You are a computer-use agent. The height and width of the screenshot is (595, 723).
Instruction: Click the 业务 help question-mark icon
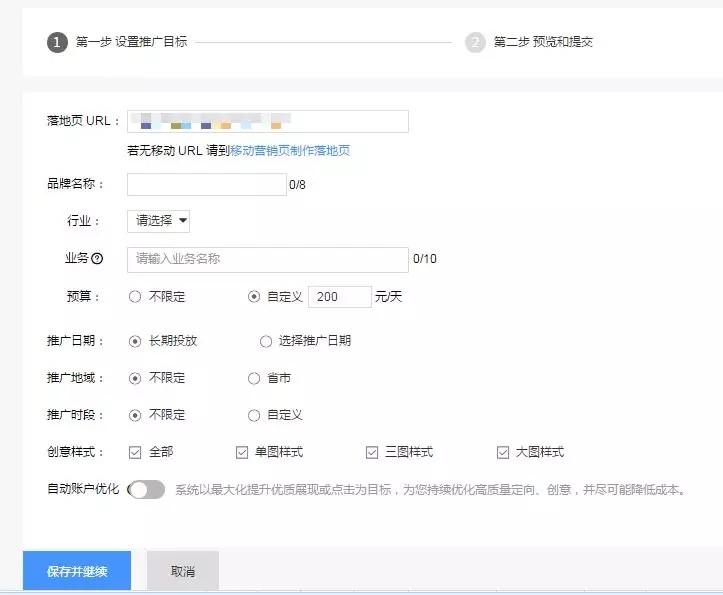(x=97, y=258)
